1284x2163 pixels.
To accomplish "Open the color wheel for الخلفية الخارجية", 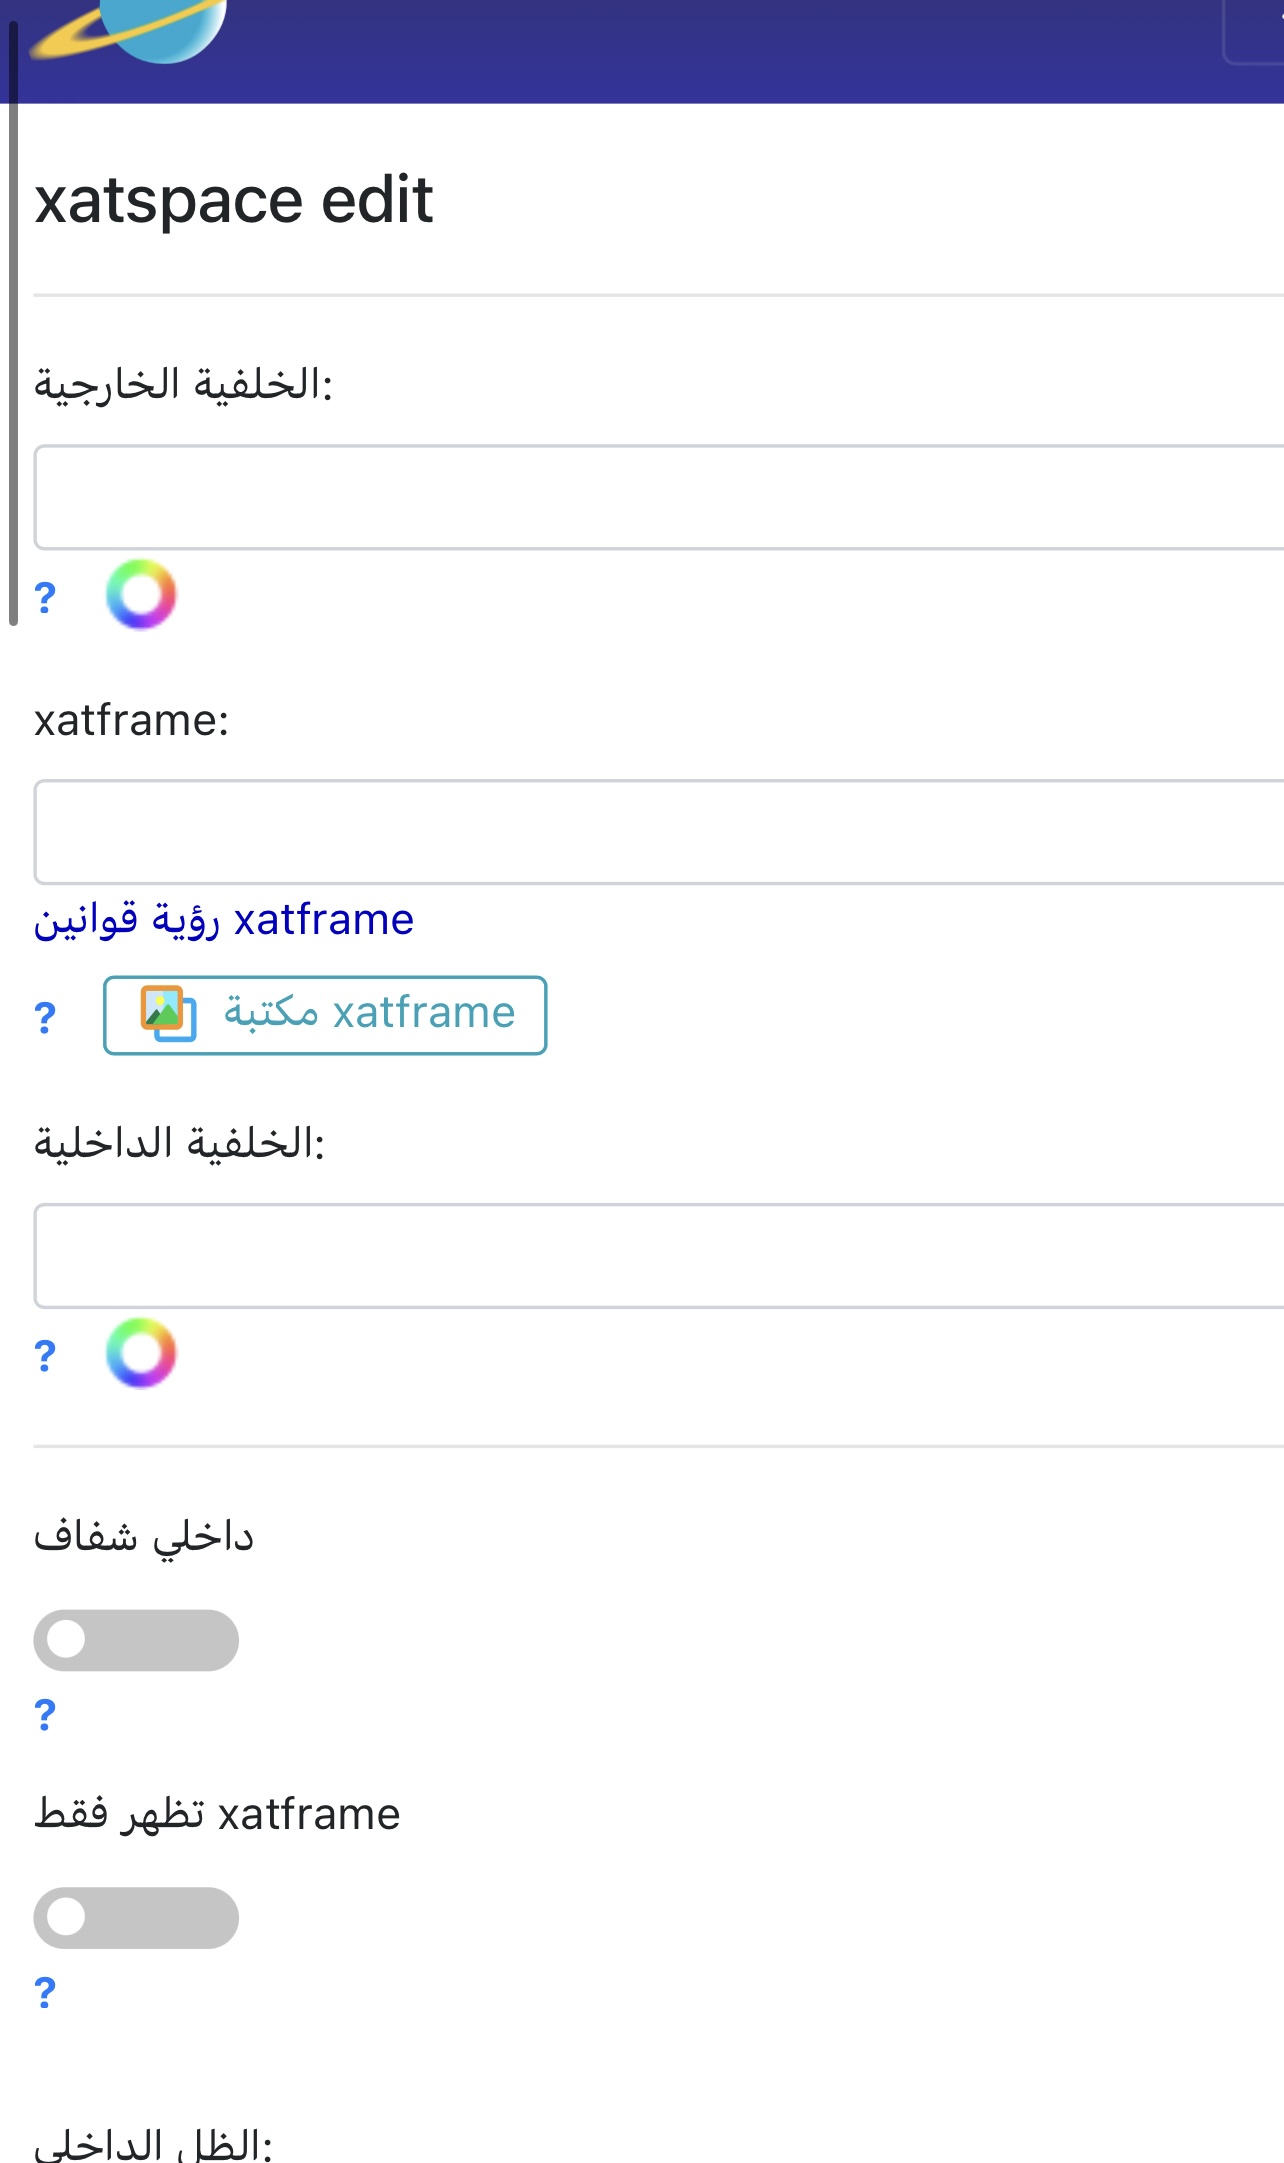I will [141, 595].
